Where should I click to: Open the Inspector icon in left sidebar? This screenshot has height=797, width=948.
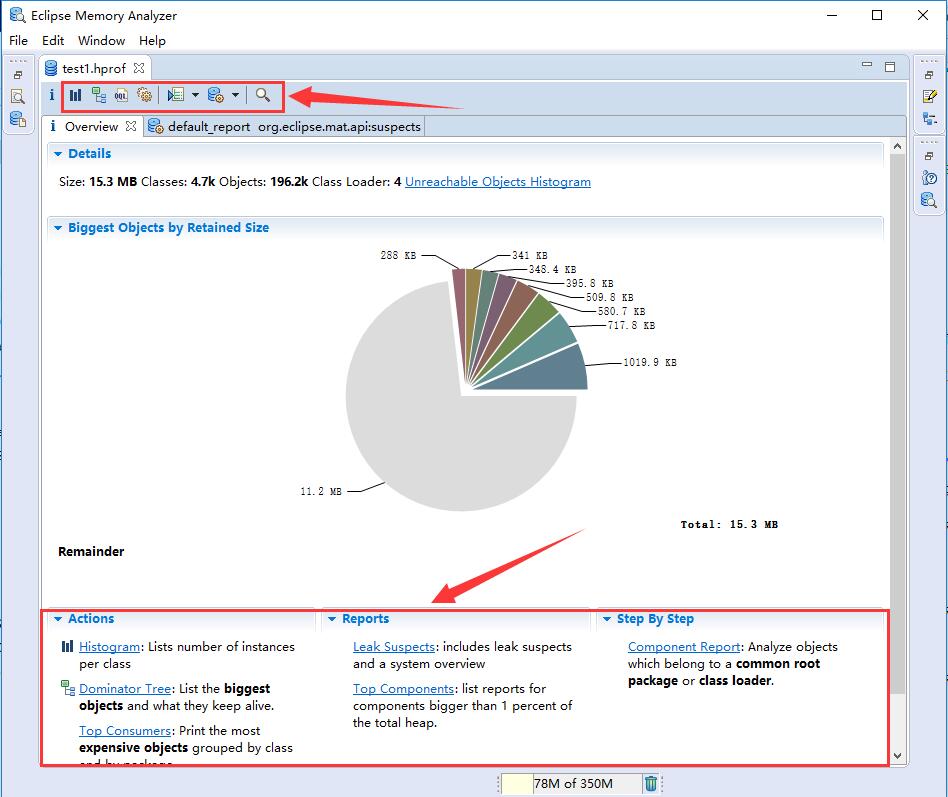18,97
